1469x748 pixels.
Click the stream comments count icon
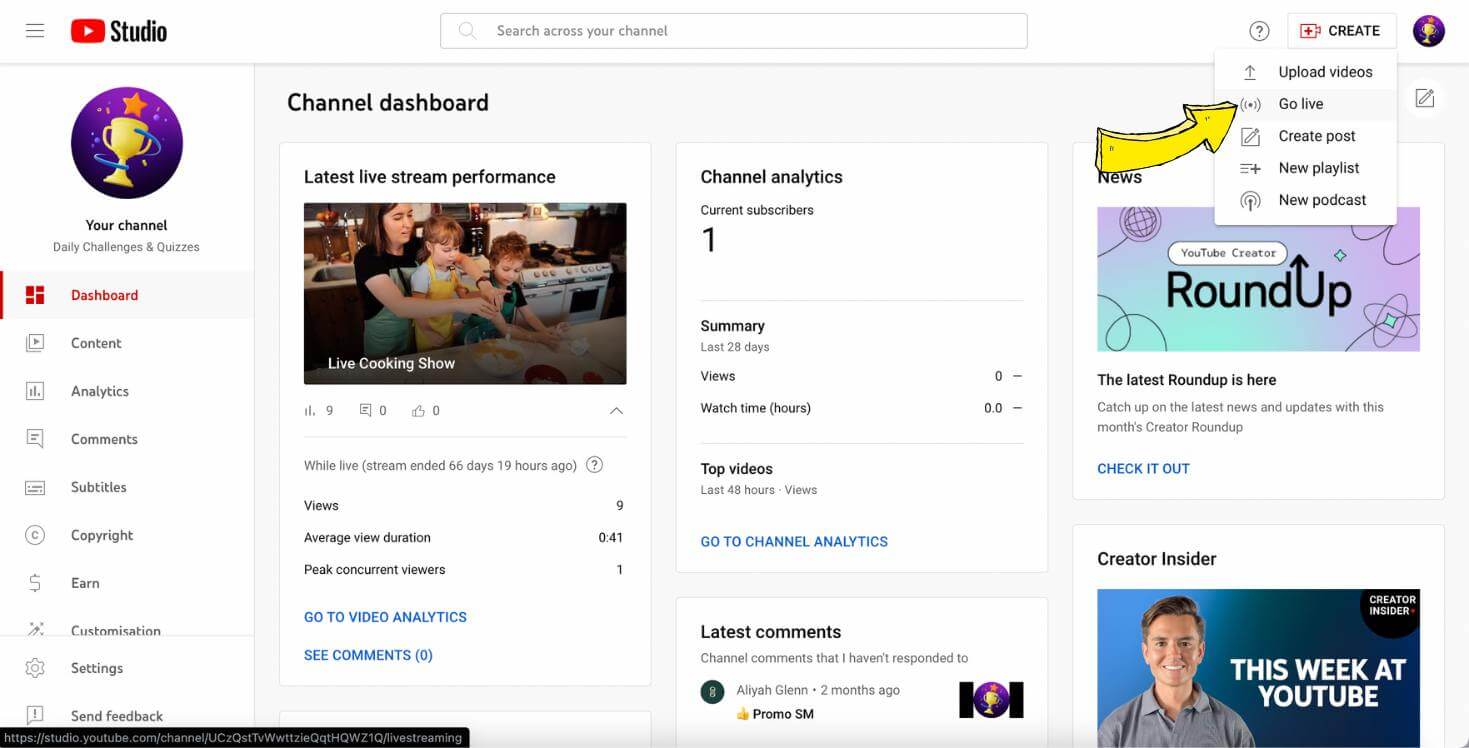(366, 411)
